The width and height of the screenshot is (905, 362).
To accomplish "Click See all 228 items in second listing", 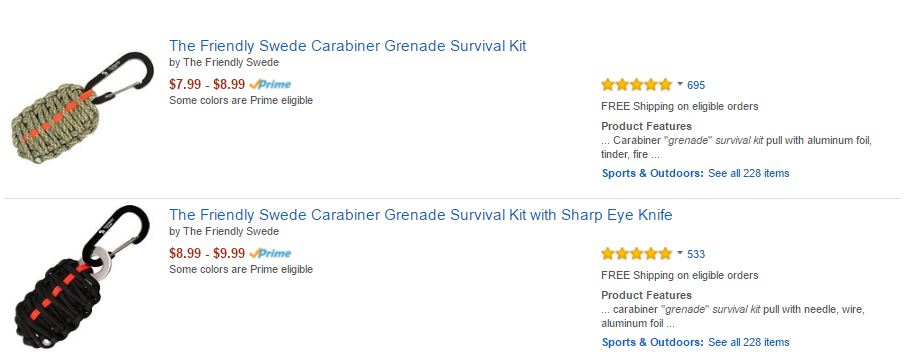I will 749,342.
